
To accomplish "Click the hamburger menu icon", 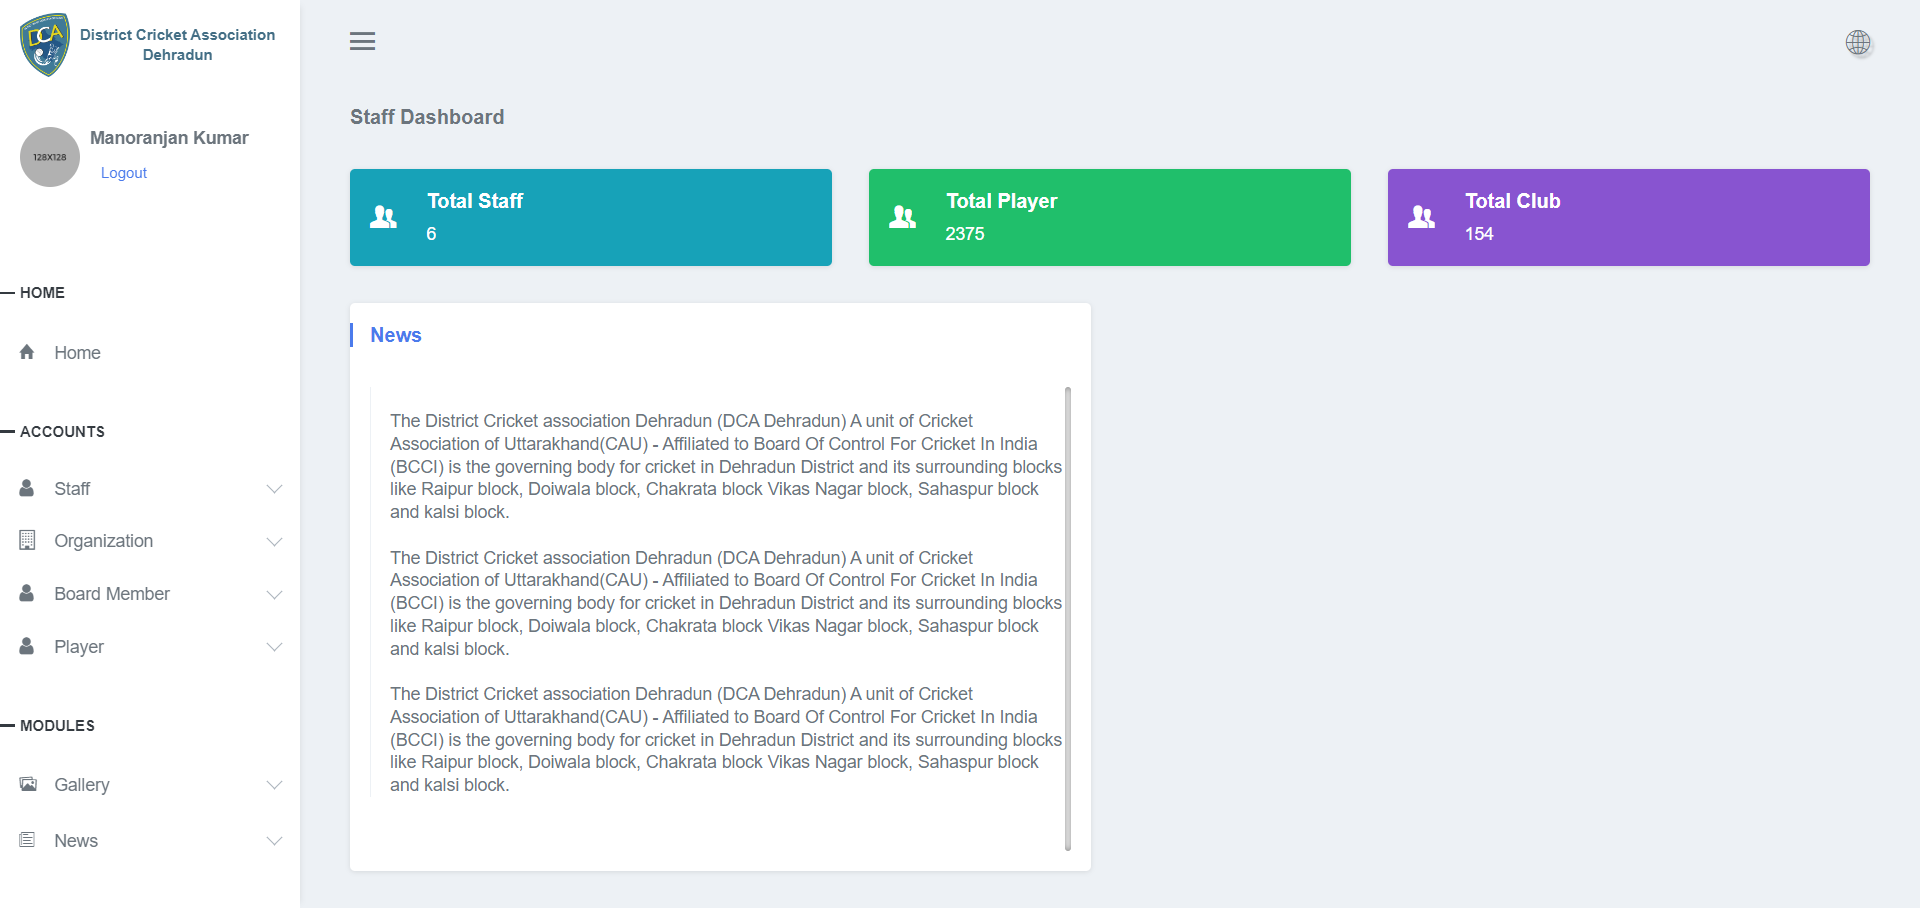I will point(362,41).
